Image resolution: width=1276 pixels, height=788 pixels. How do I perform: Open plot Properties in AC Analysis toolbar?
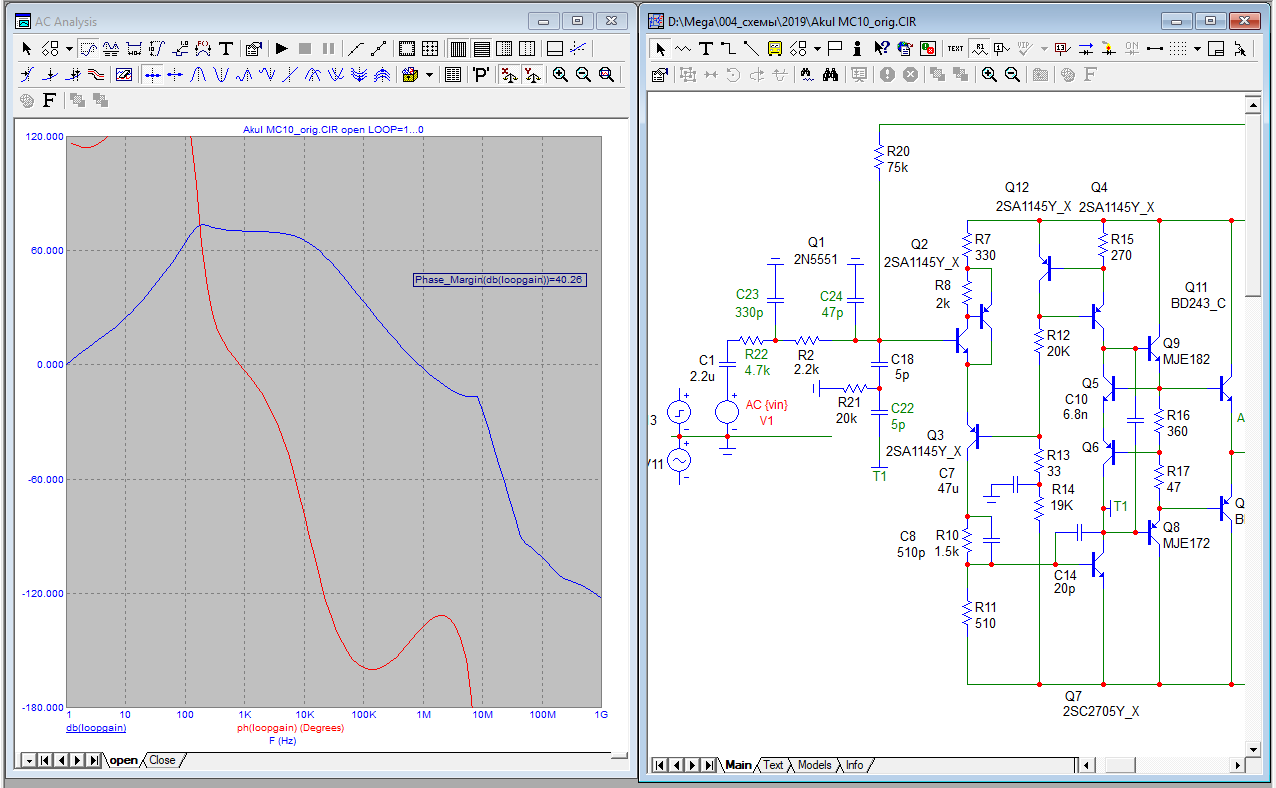[x=254, y=48]
